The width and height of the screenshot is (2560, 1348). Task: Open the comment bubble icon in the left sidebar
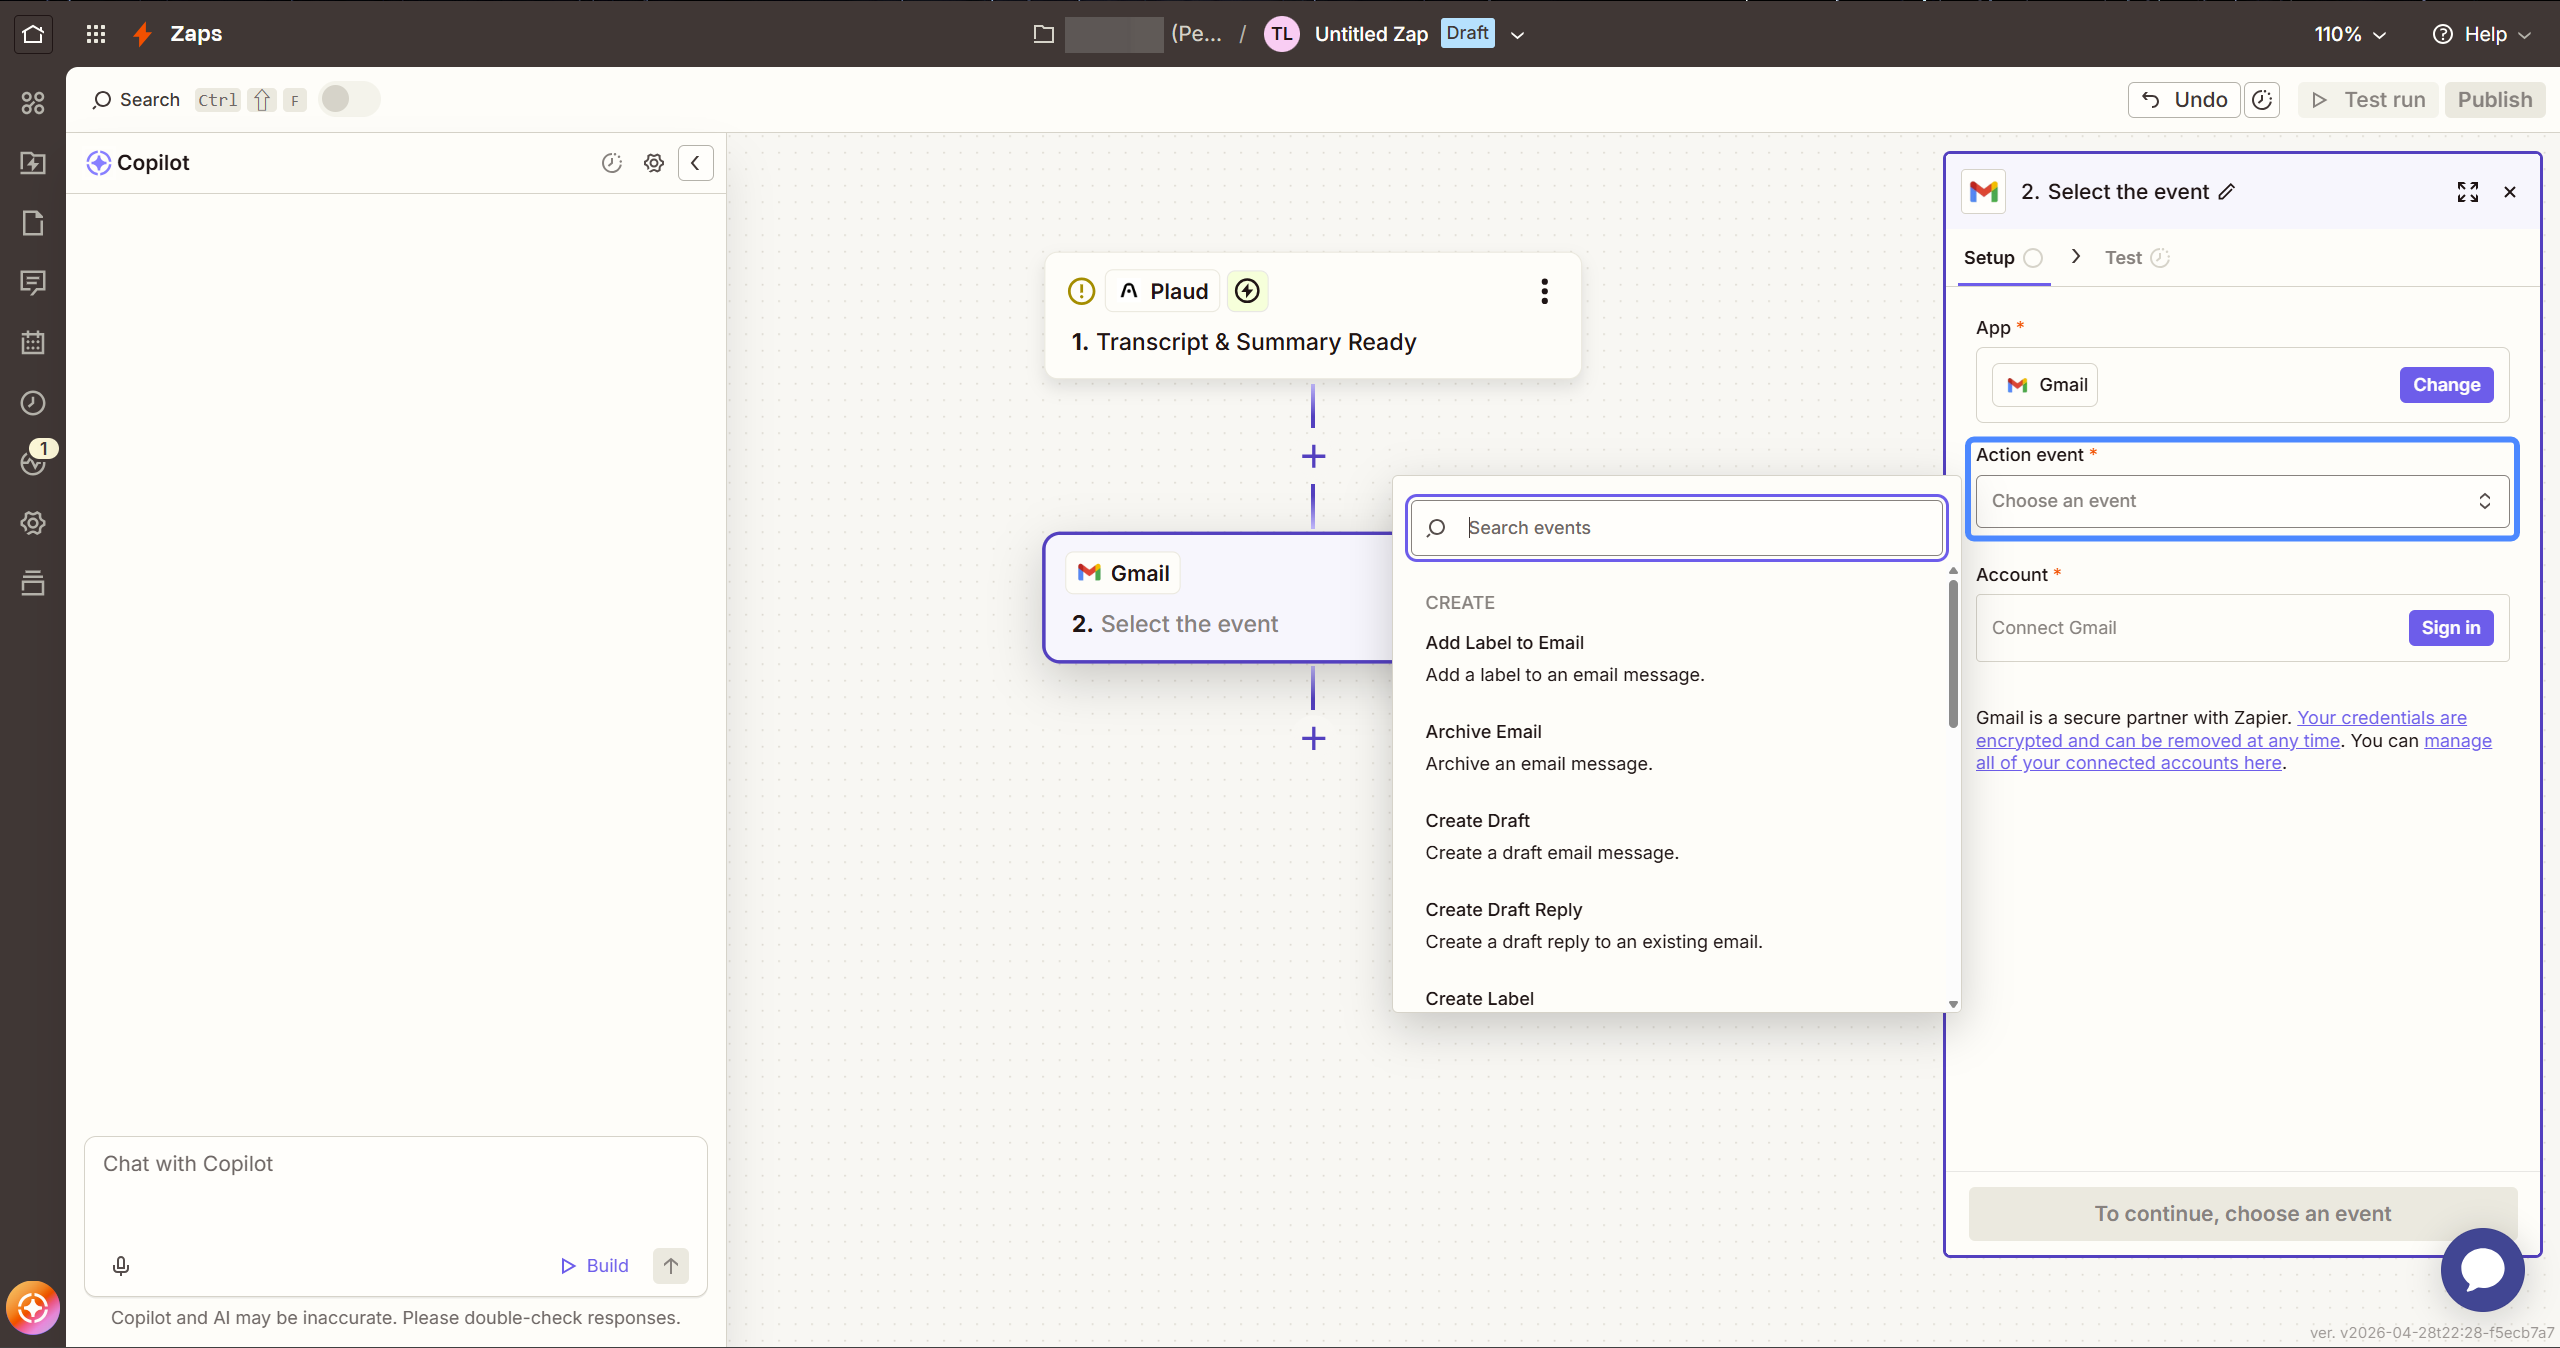click(33, 283)
